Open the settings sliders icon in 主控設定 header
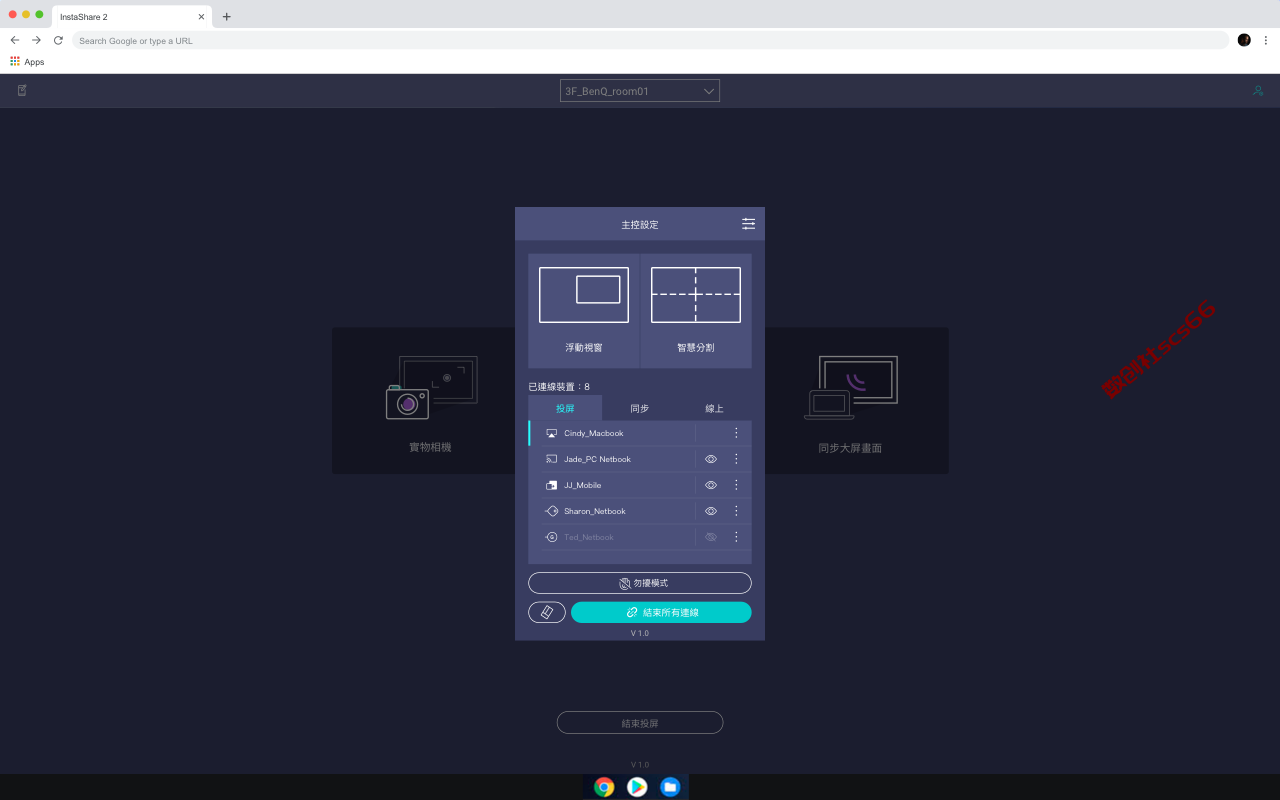 748,224
